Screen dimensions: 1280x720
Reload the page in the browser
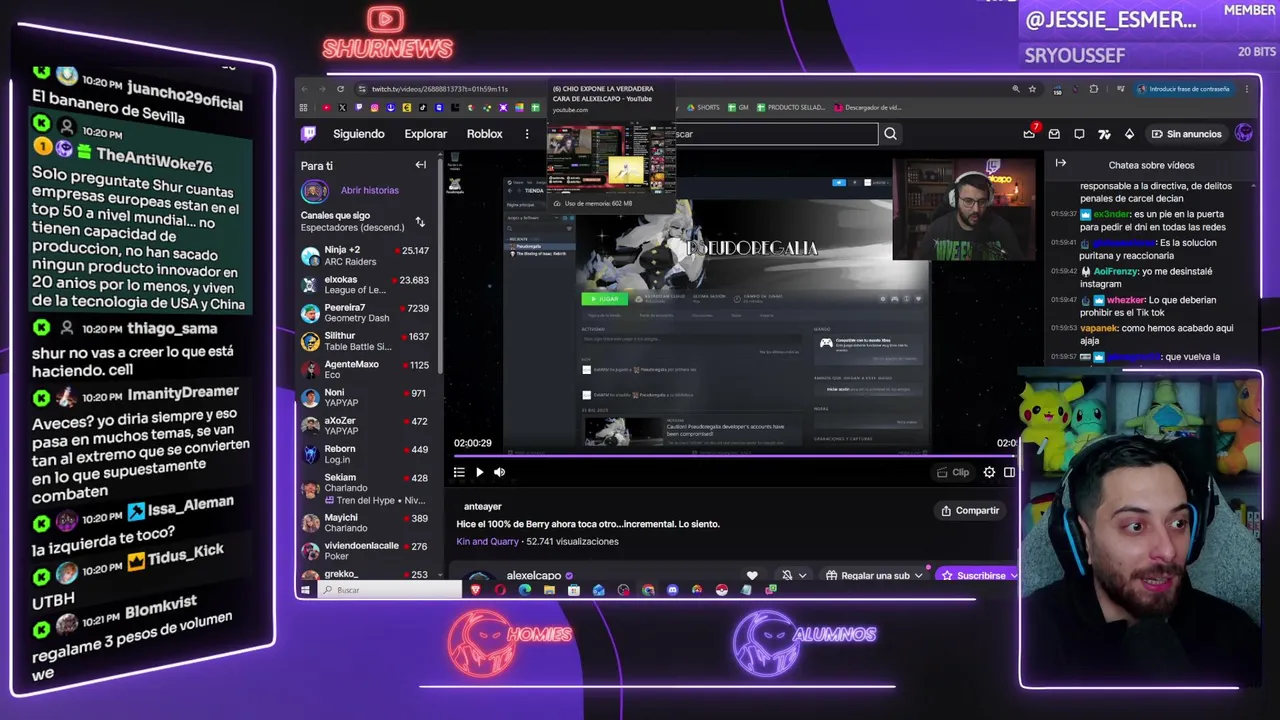point(340,89)
